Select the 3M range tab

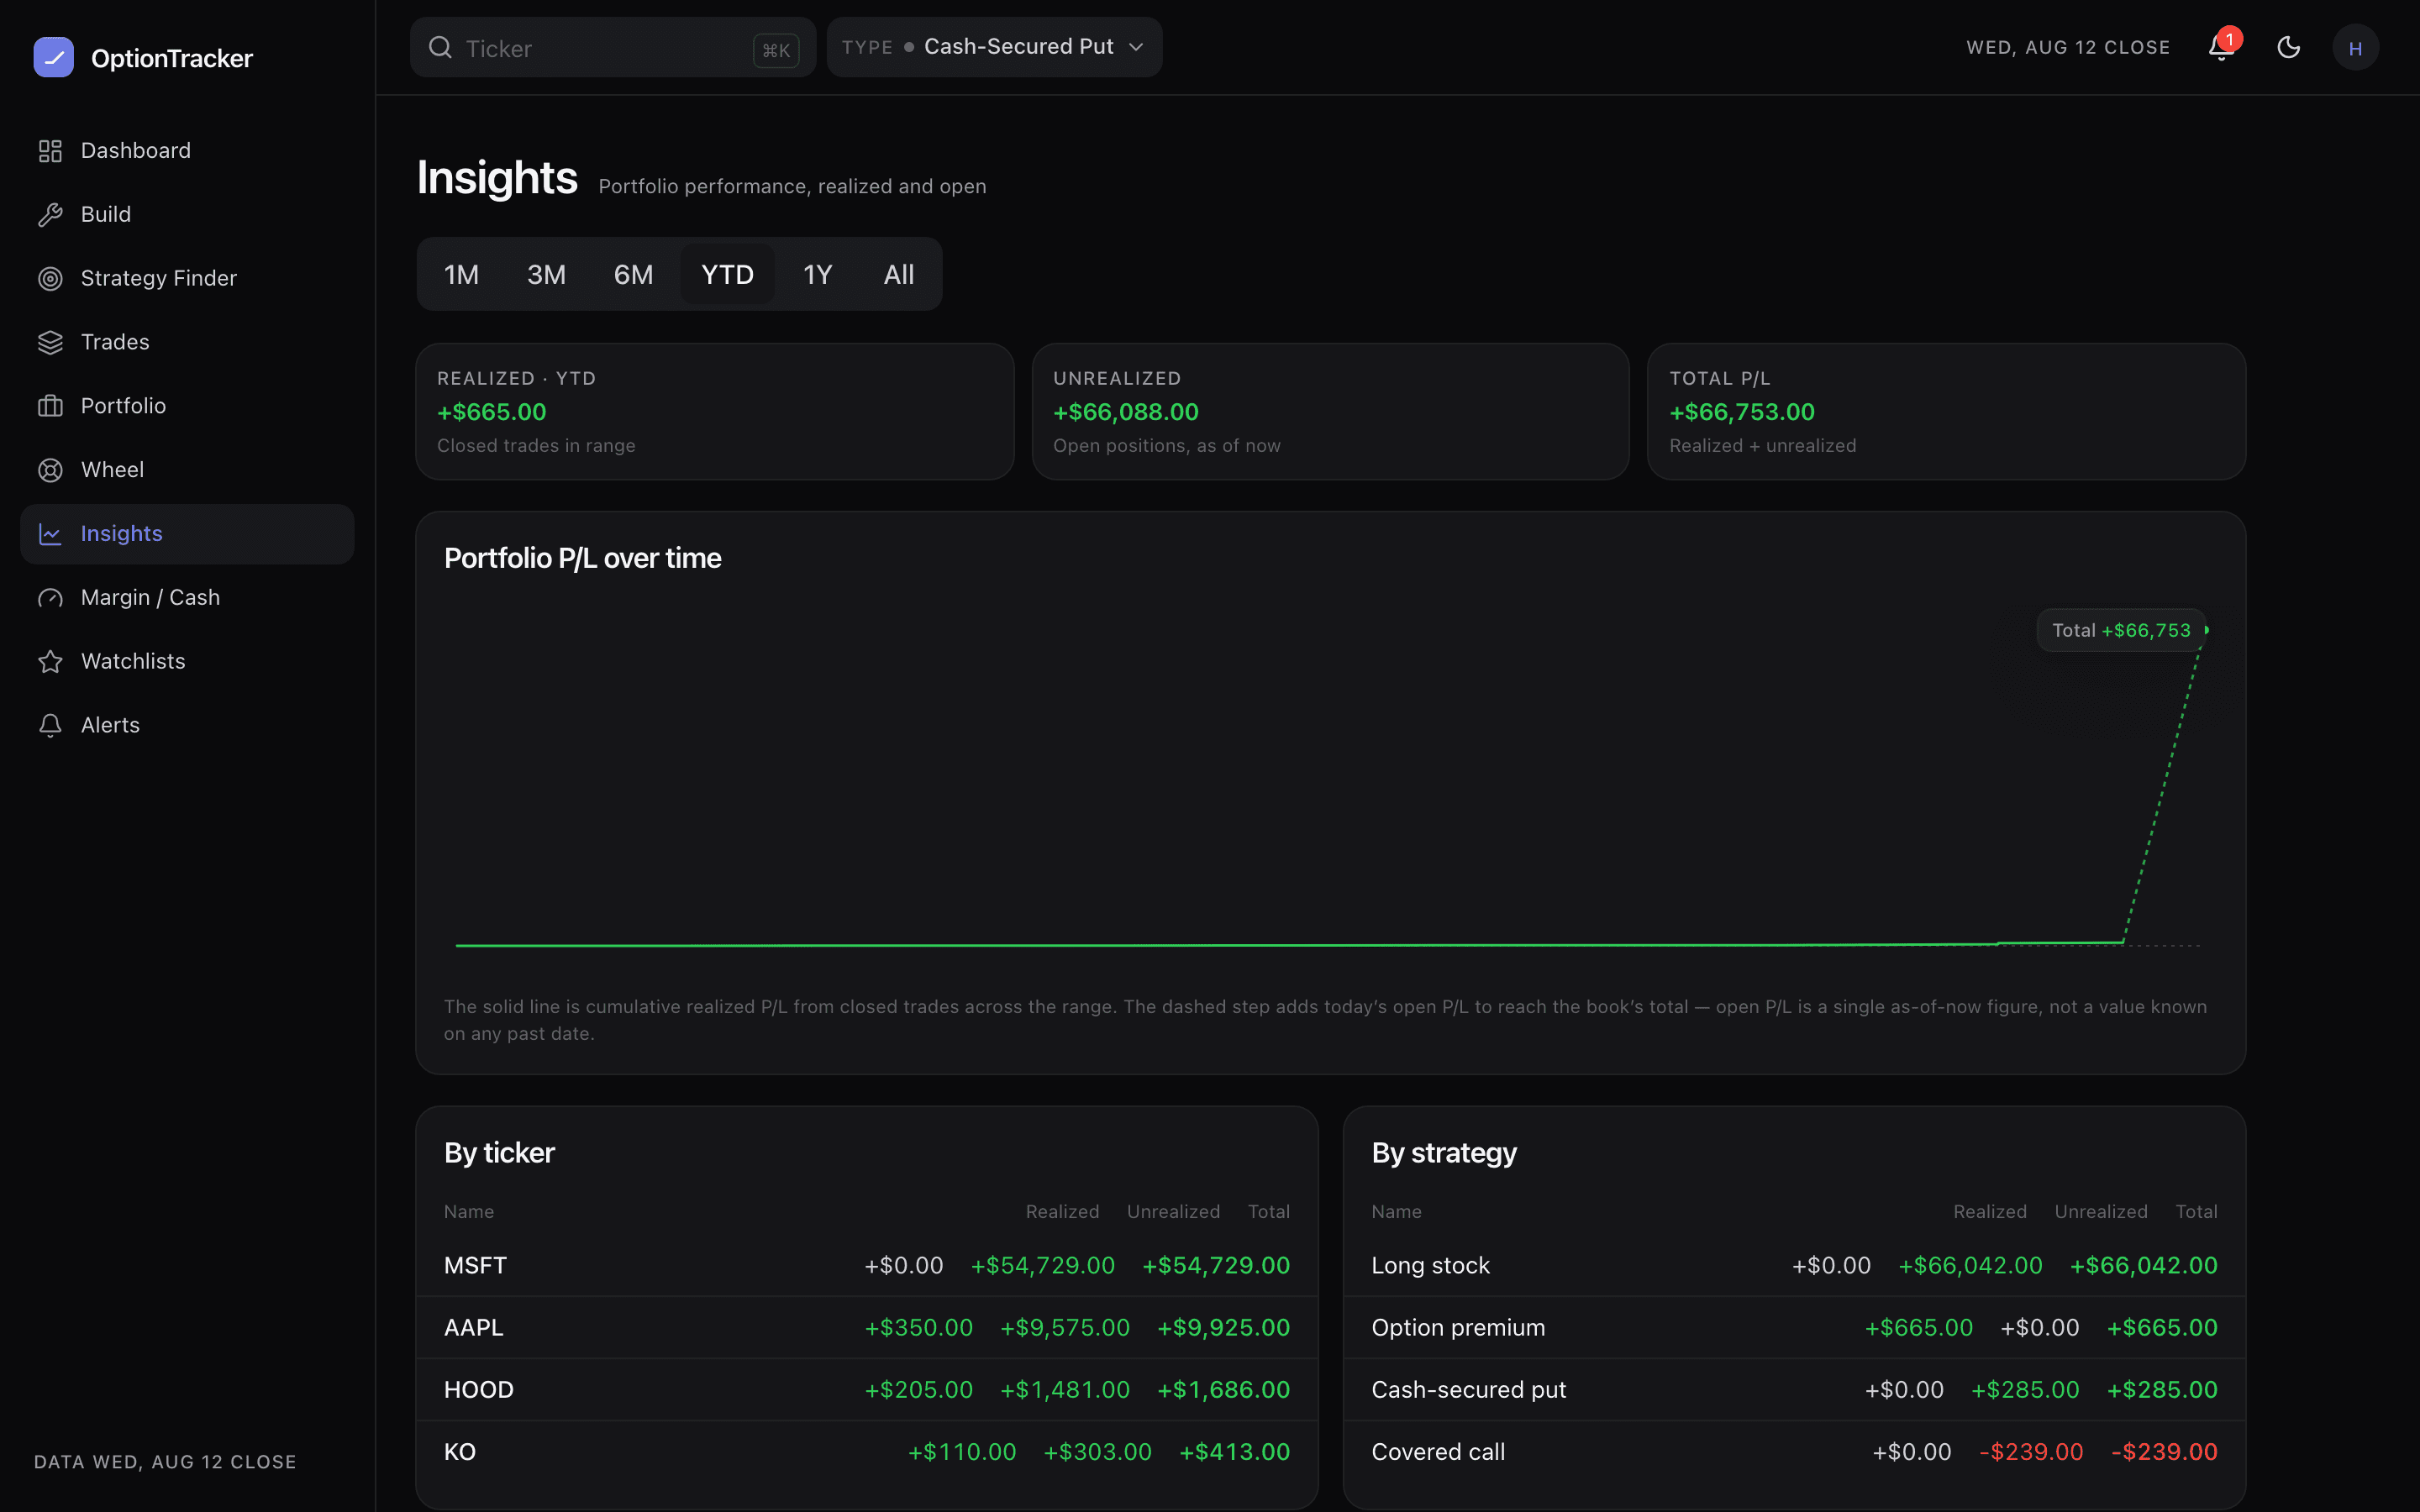(546, 274)
